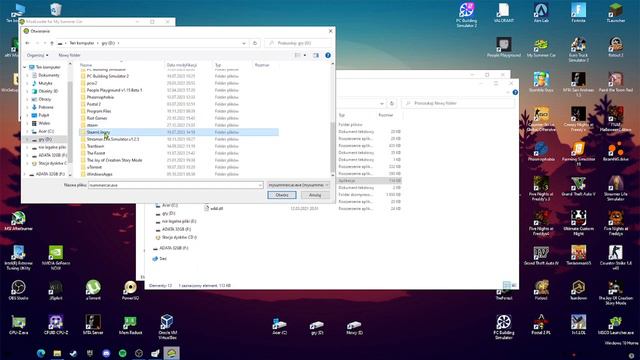
Task: Select the Teardown folder
Action: (95, 146)
